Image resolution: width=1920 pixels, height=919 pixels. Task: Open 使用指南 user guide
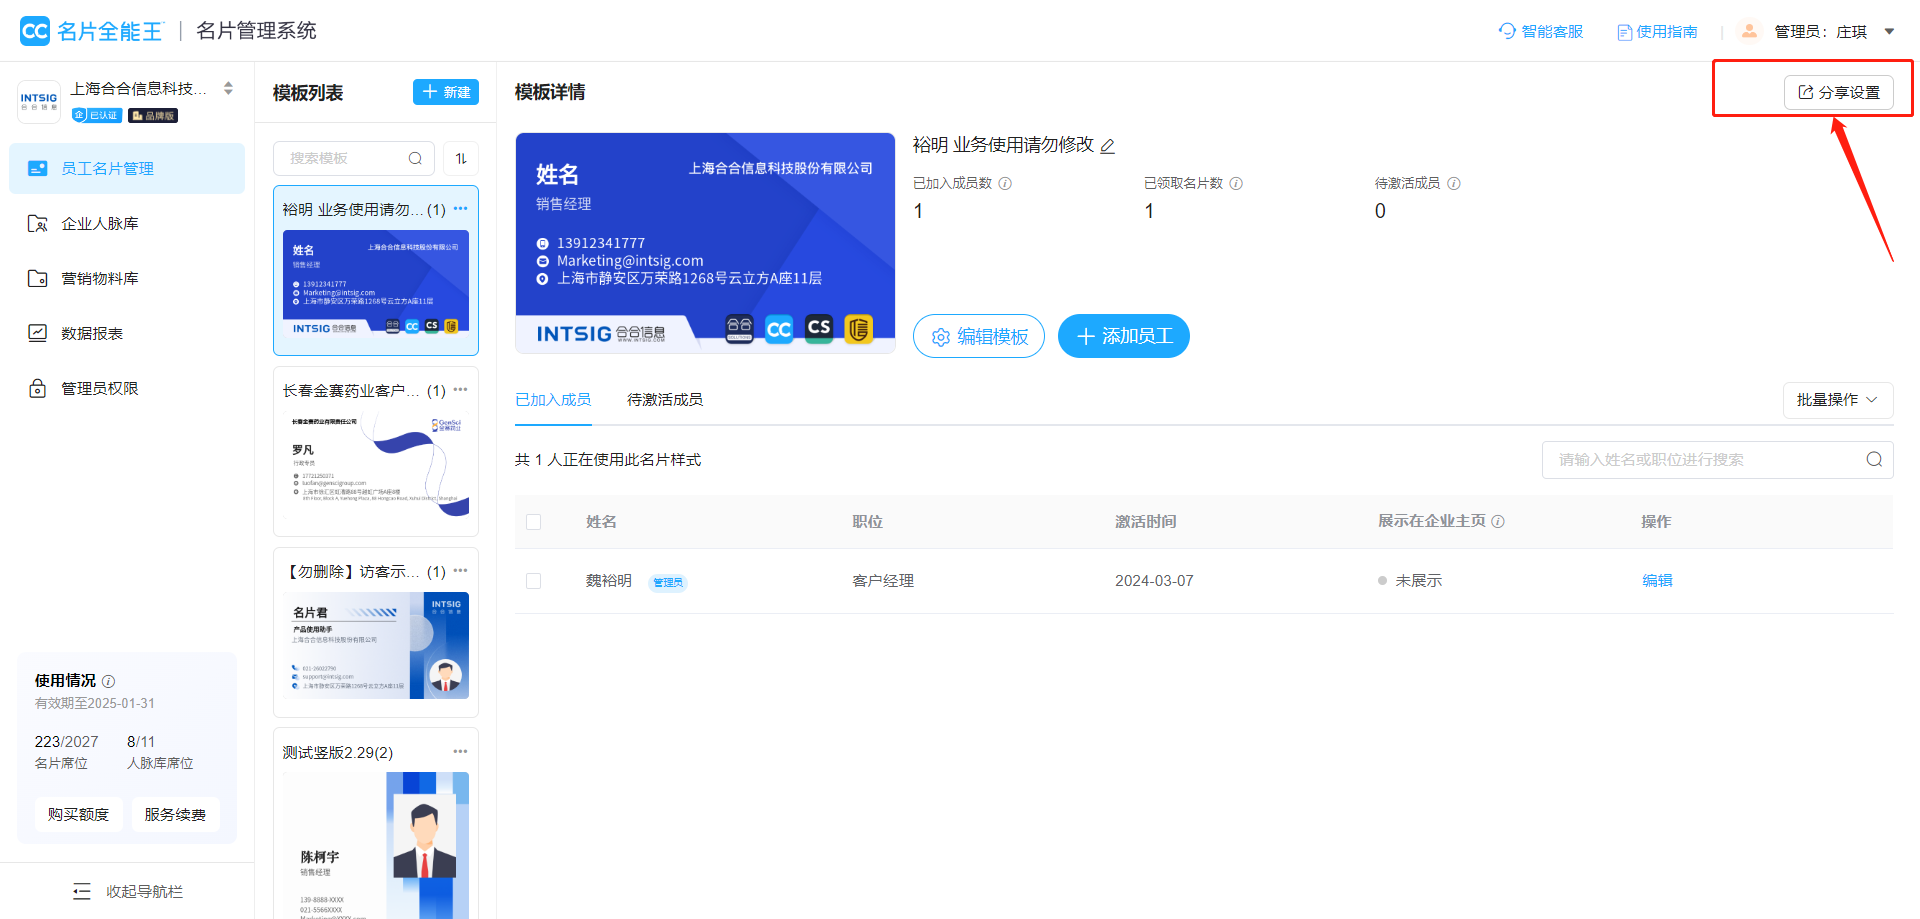pos(1657,32)
